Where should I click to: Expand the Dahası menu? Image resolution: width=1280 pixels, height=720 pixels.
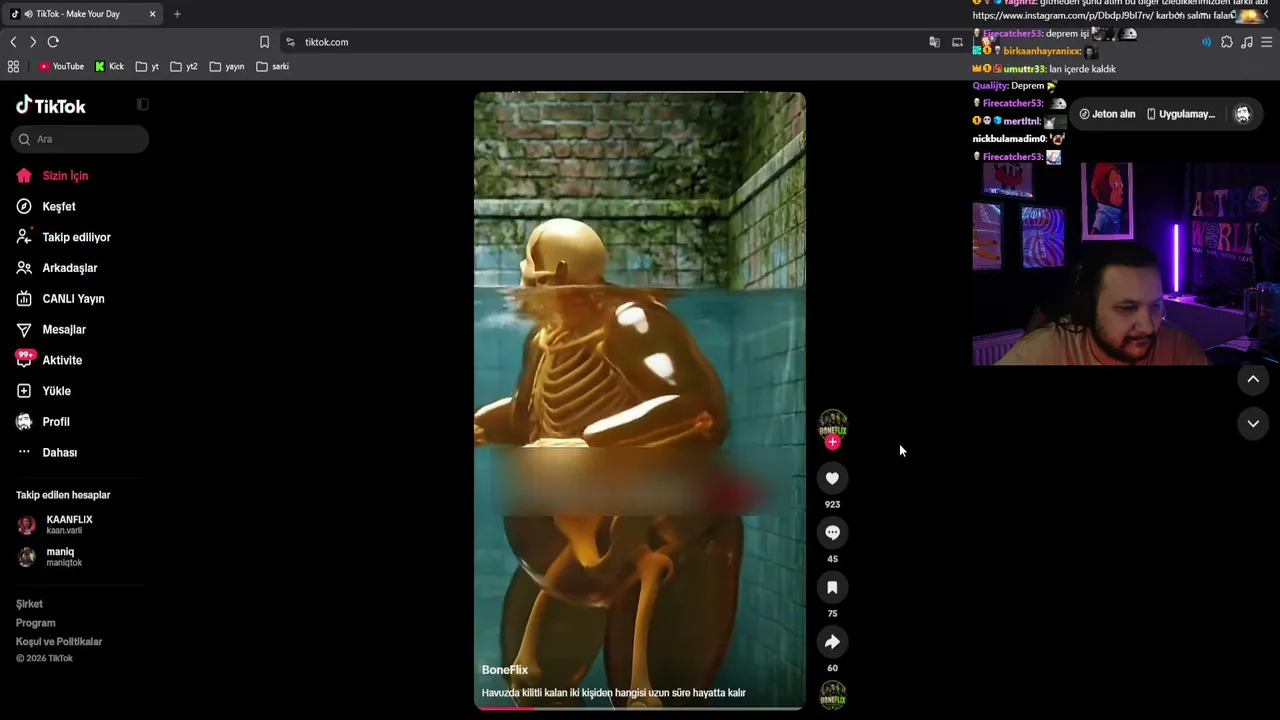click(x=60, y=453)
